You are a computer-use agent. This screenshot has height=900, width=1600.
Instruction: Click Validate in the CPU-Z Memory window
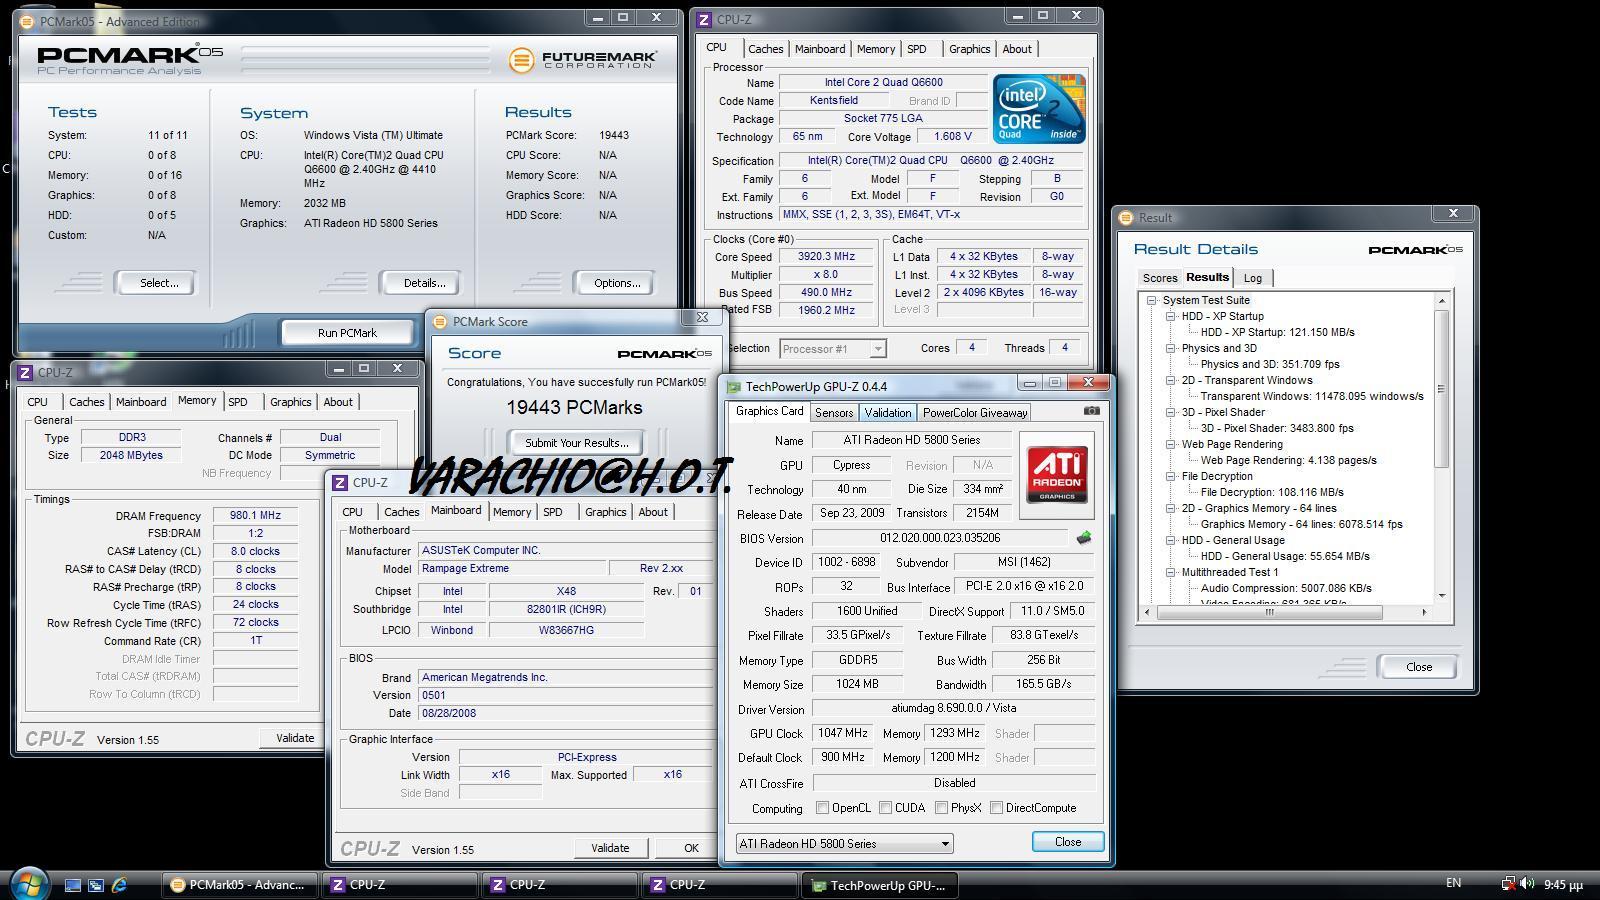tap(295, 738)
